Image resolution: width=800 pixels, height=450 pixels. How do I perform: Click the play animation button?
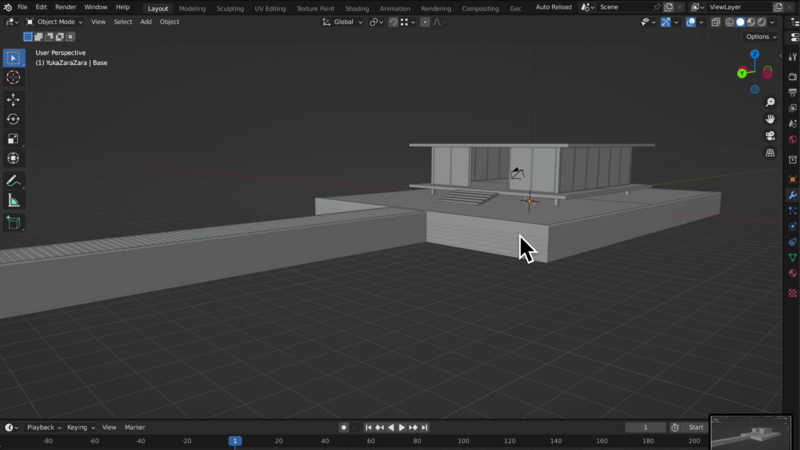(402, 428)
